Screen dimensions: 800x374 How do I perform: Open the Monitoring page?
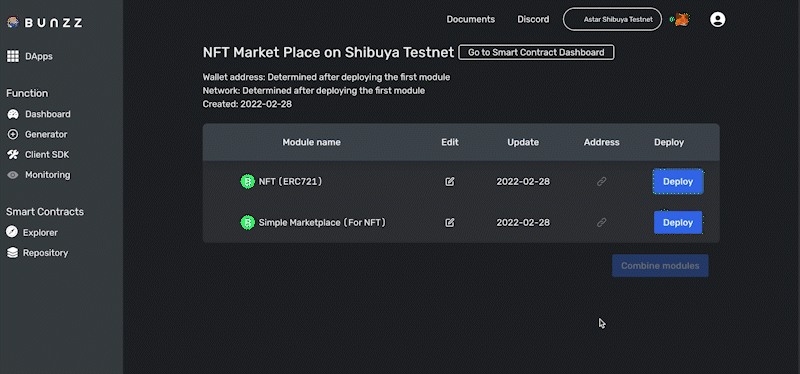(x=38, y=175)
